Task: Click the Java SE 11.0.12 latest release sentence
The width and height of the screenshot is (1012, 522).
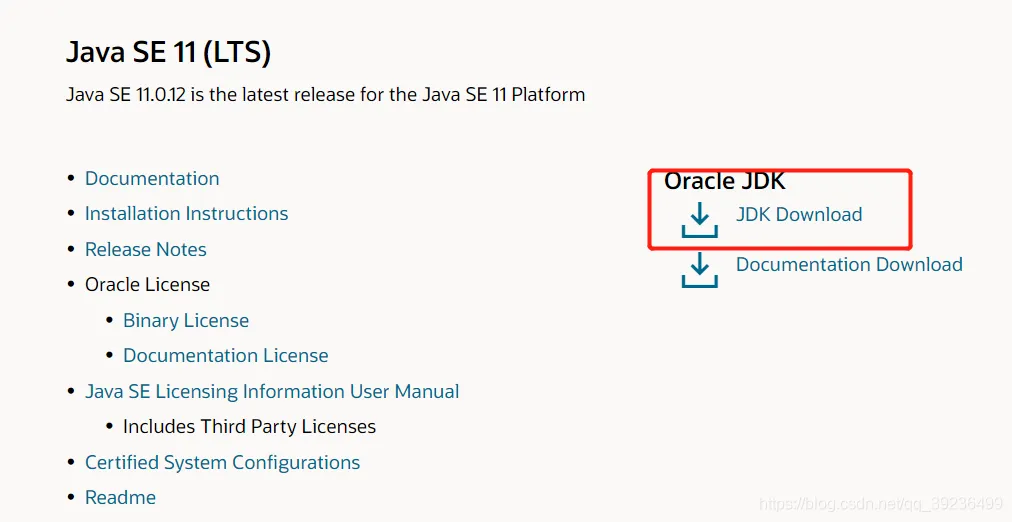Action: click(325, 95)
